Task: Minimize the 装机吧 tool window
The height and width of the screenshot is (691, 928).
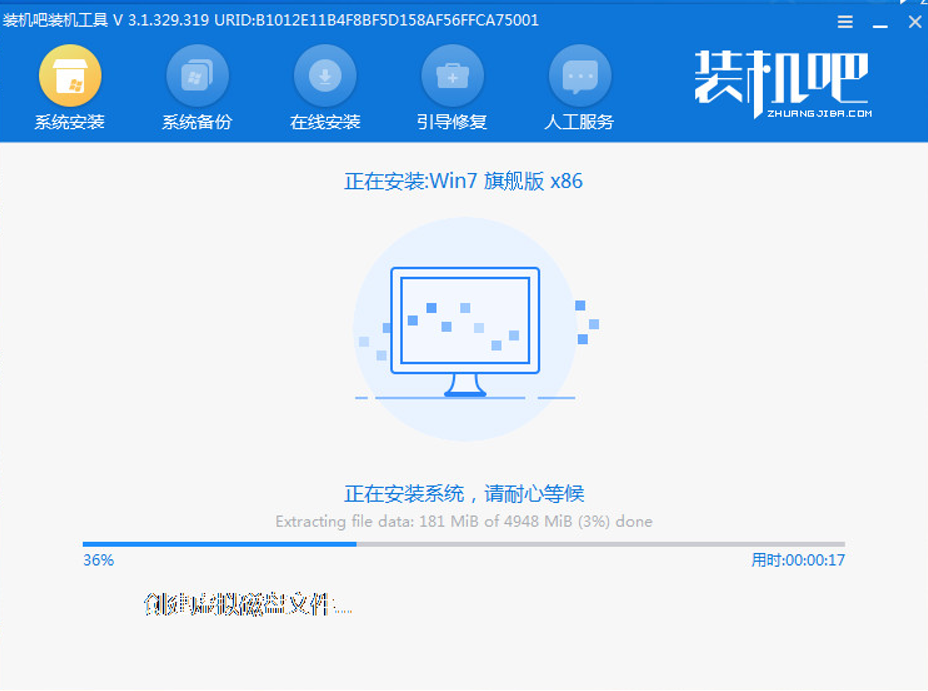Action: point(881,22)
